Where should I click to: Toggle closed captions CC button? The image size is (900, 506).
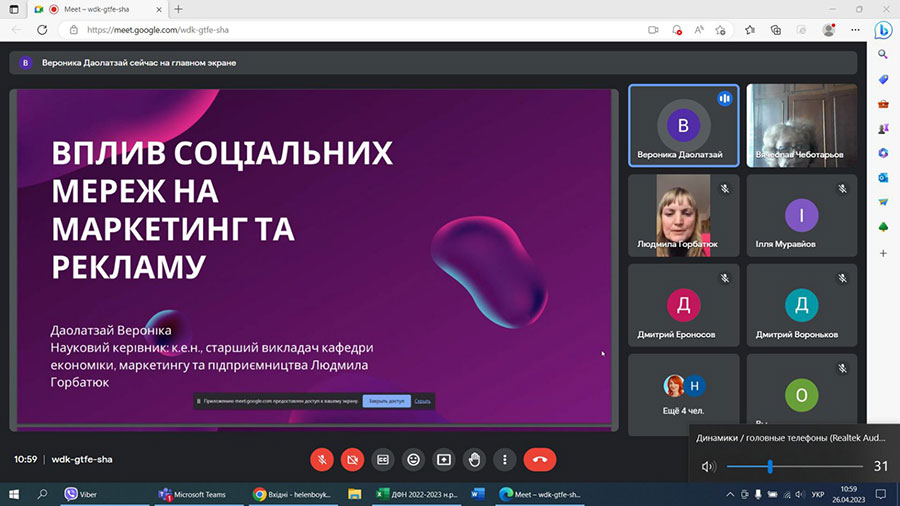383,460
